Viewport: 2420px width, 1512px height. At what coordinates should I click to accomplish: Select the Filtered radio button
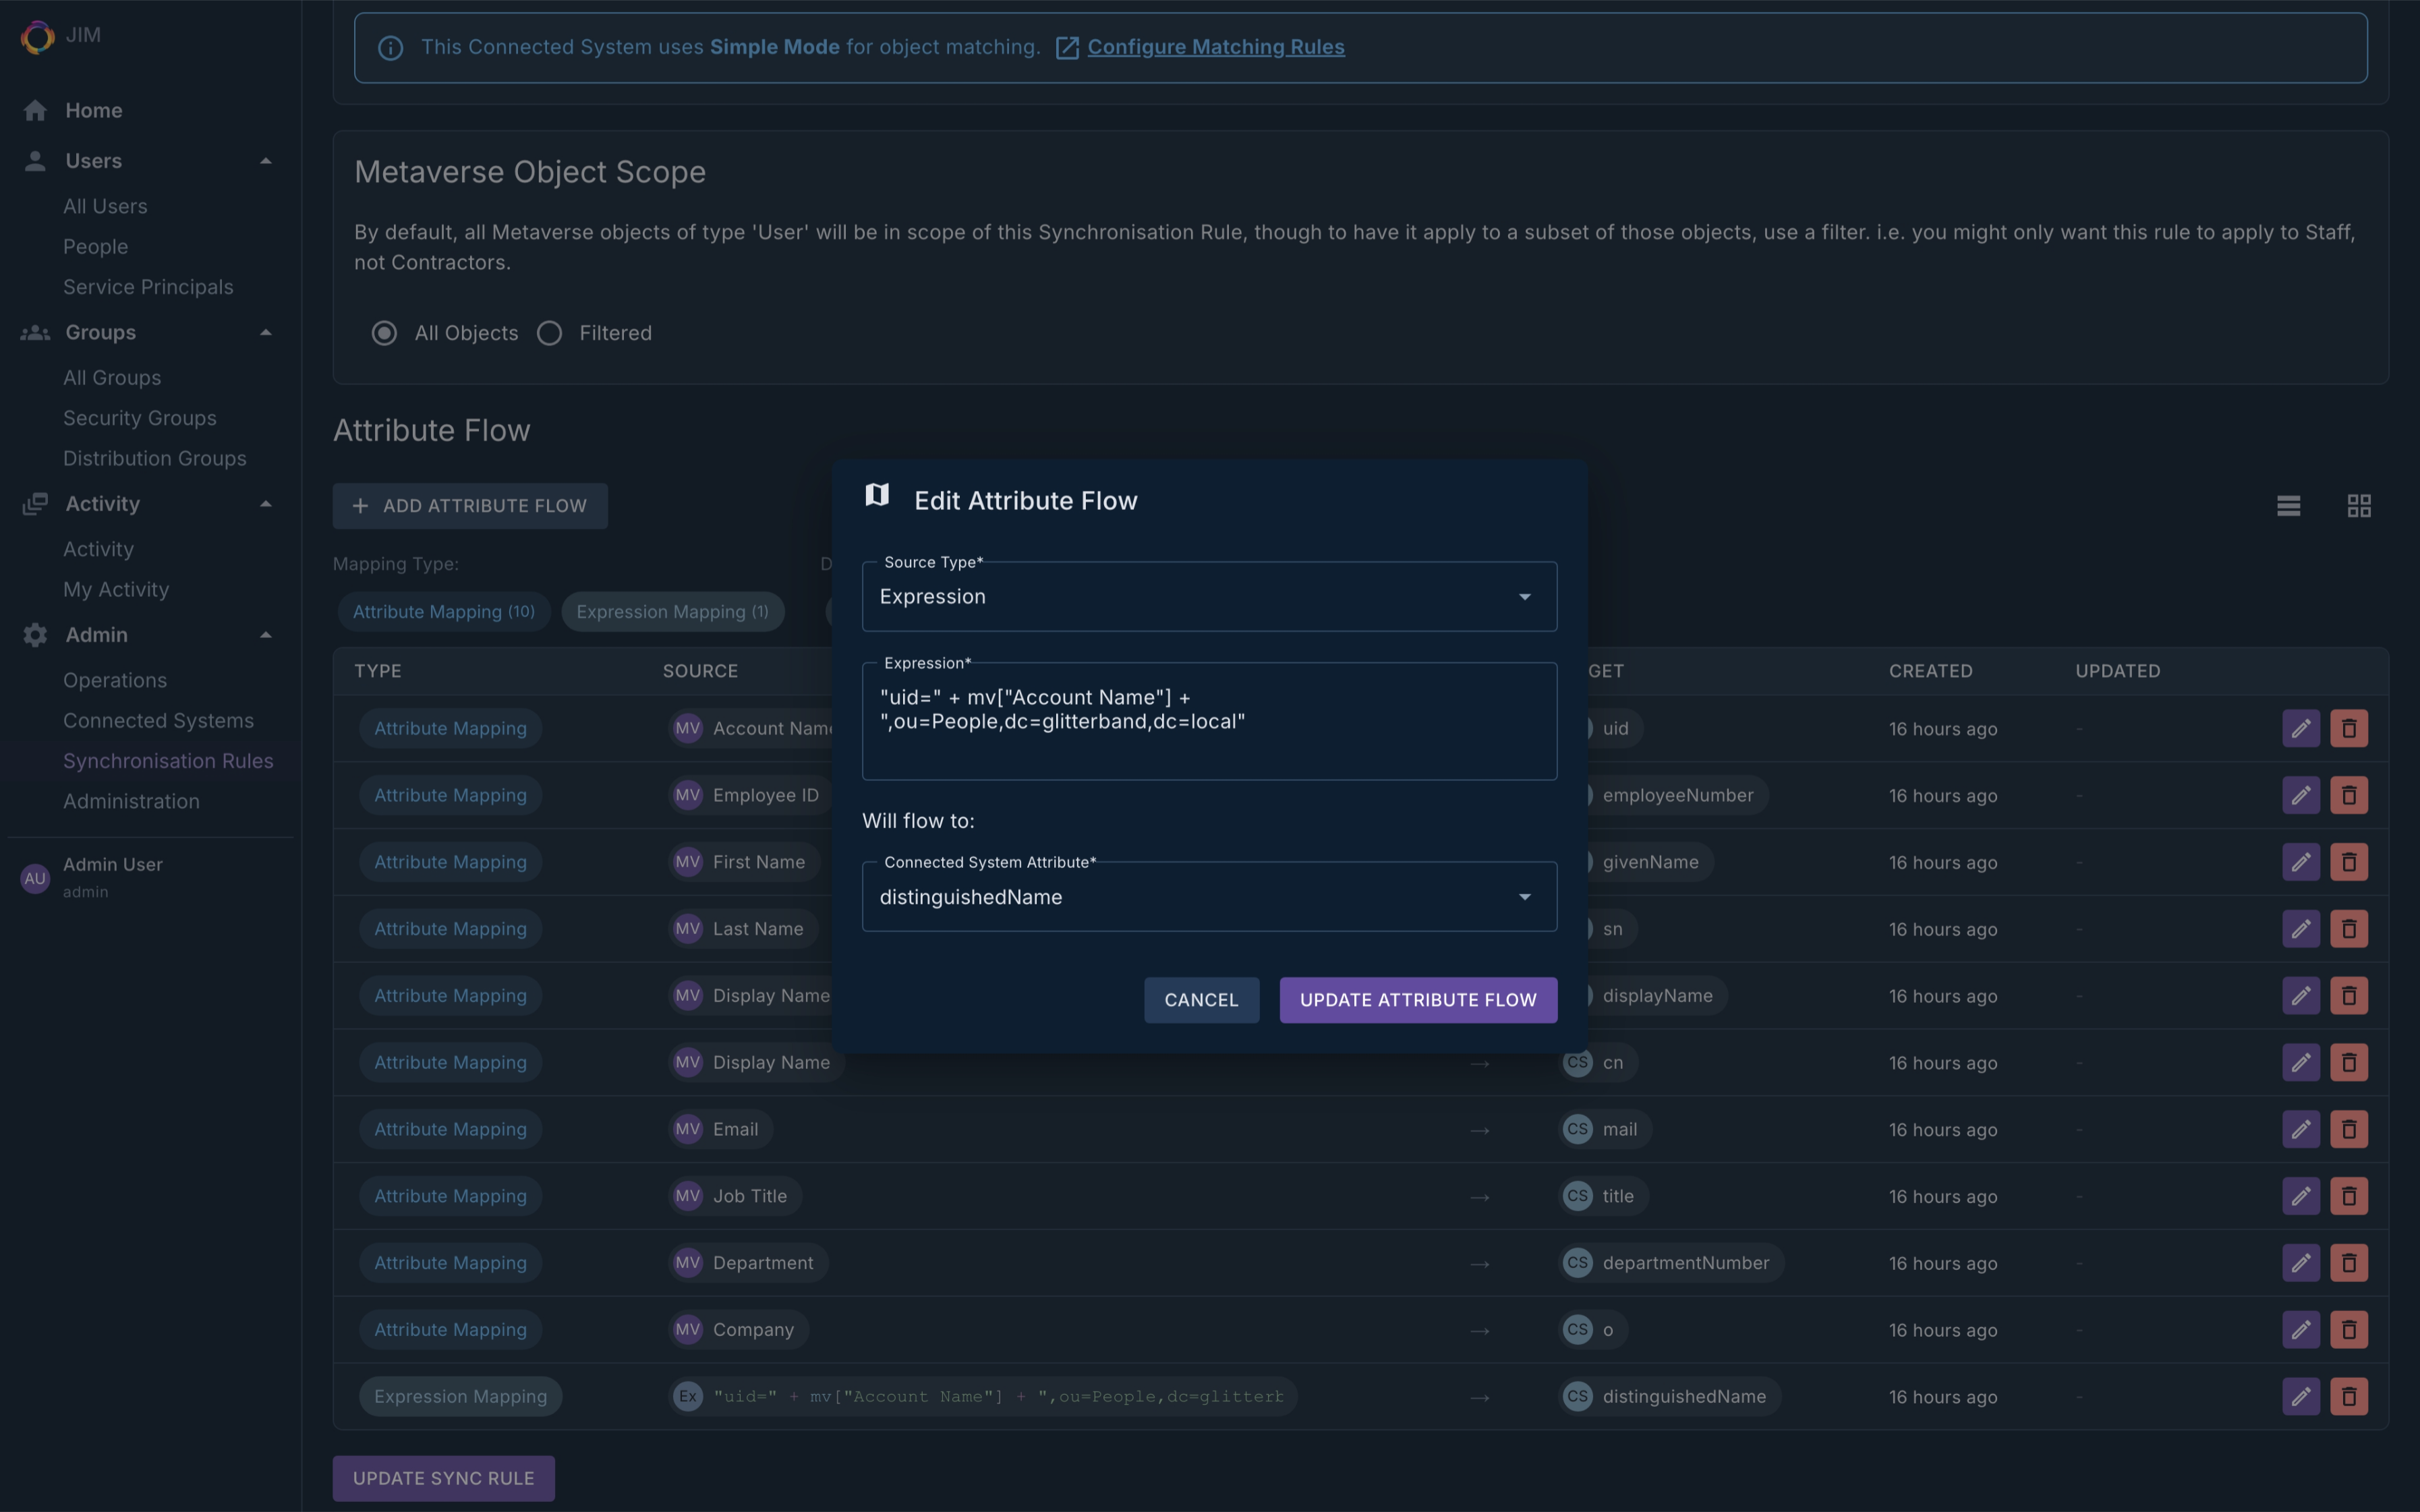549,333
